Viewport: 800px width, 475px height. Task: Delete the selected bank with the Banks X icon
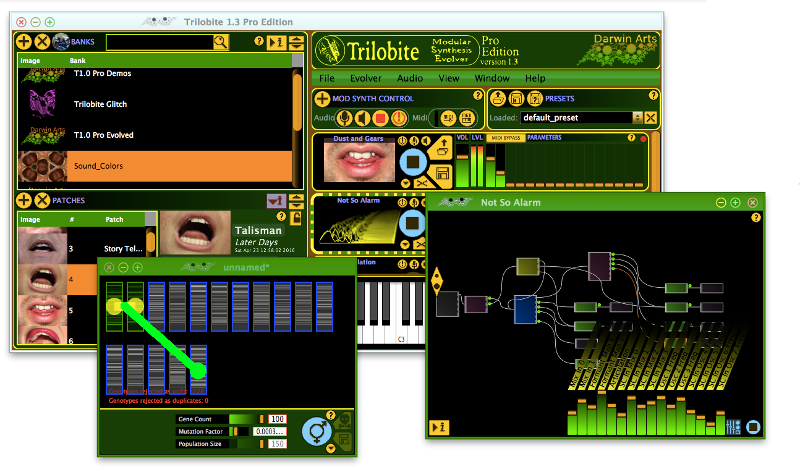coord(42,42)
